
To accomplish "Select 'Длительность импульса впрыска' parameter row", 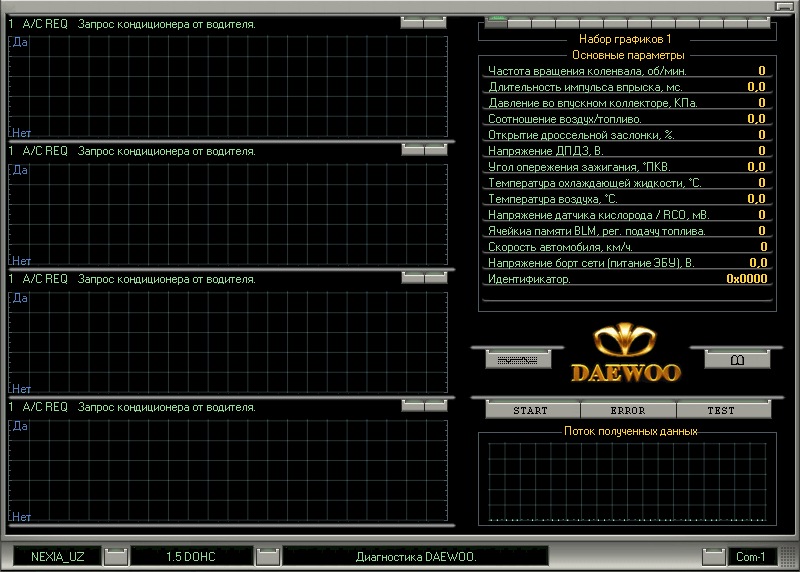I will 627,87.
